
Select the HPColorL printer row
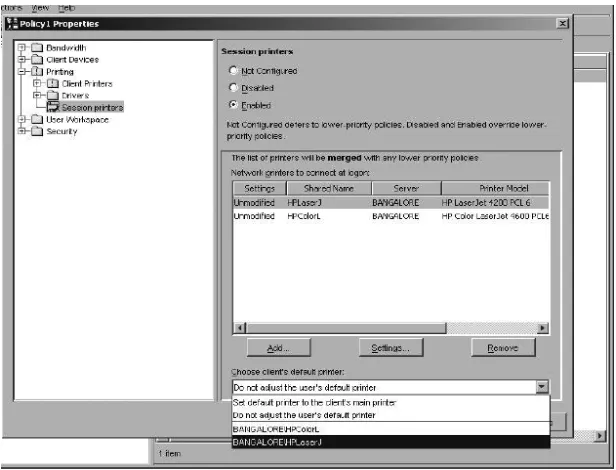(x=391, y=216)
